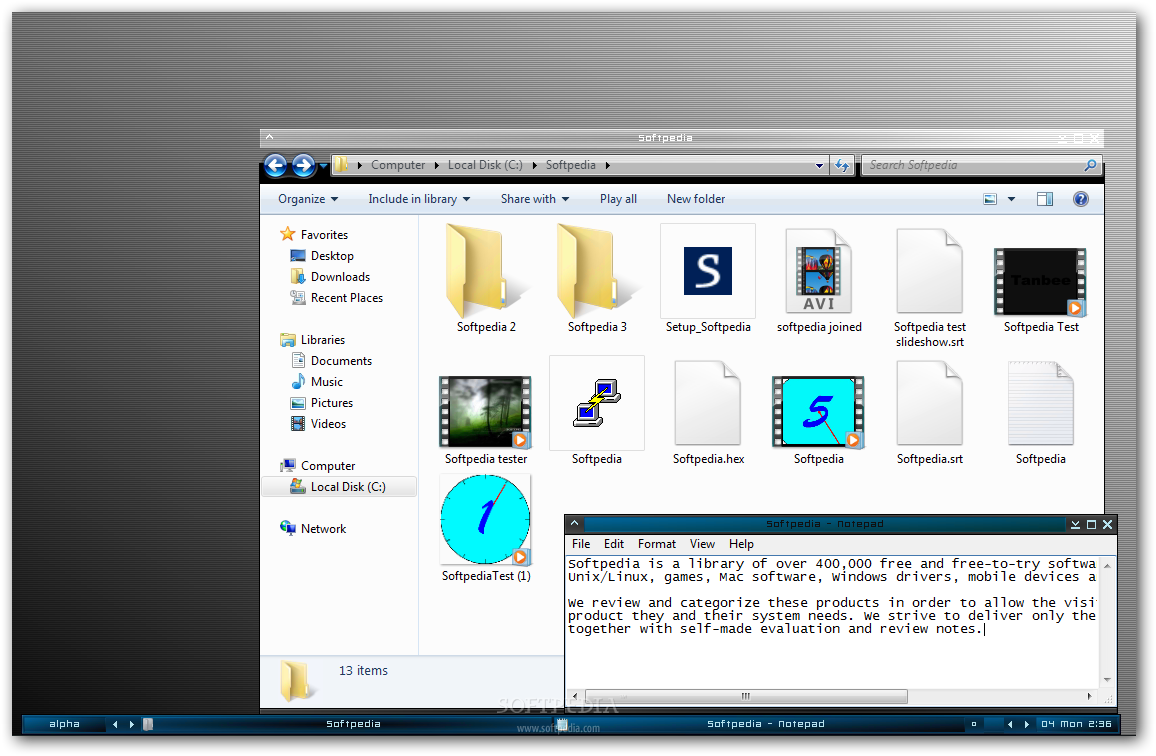Open the Format menu in Notepad
The height and width of the screenshot is (756, 1156).
pos(657,544)
